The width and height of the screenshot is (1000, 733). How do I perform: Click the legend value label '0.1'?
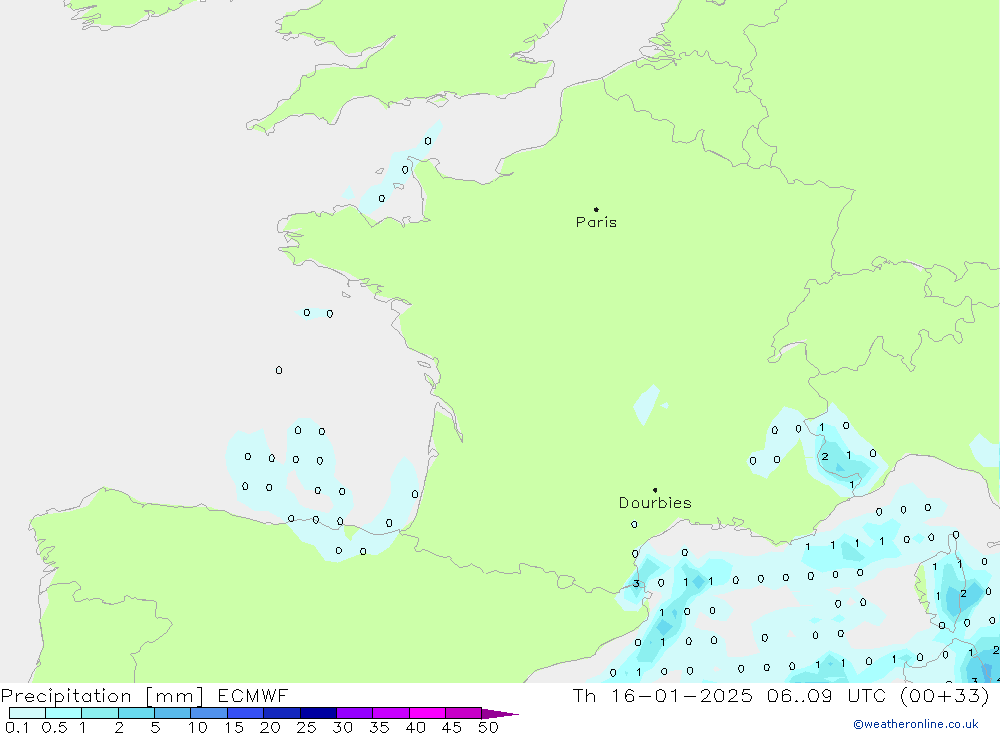[17, 727]
